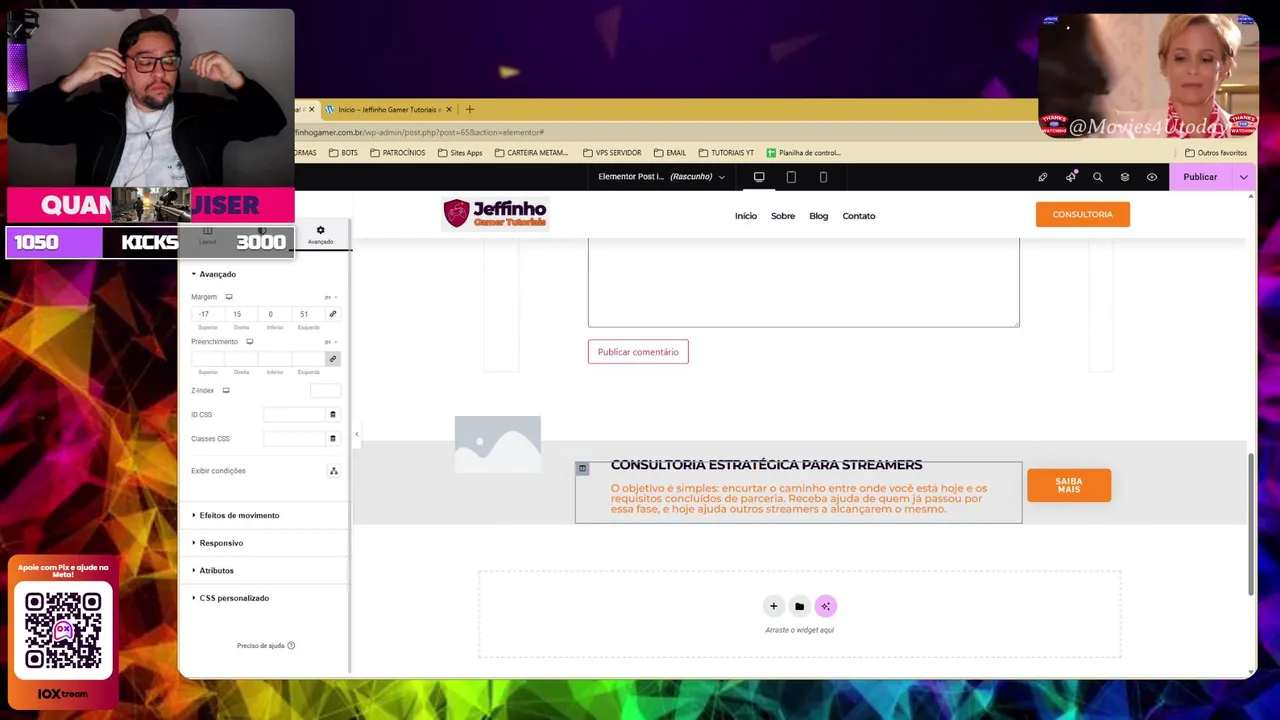Open publish options dropdown arrow

pos(1243,177)
